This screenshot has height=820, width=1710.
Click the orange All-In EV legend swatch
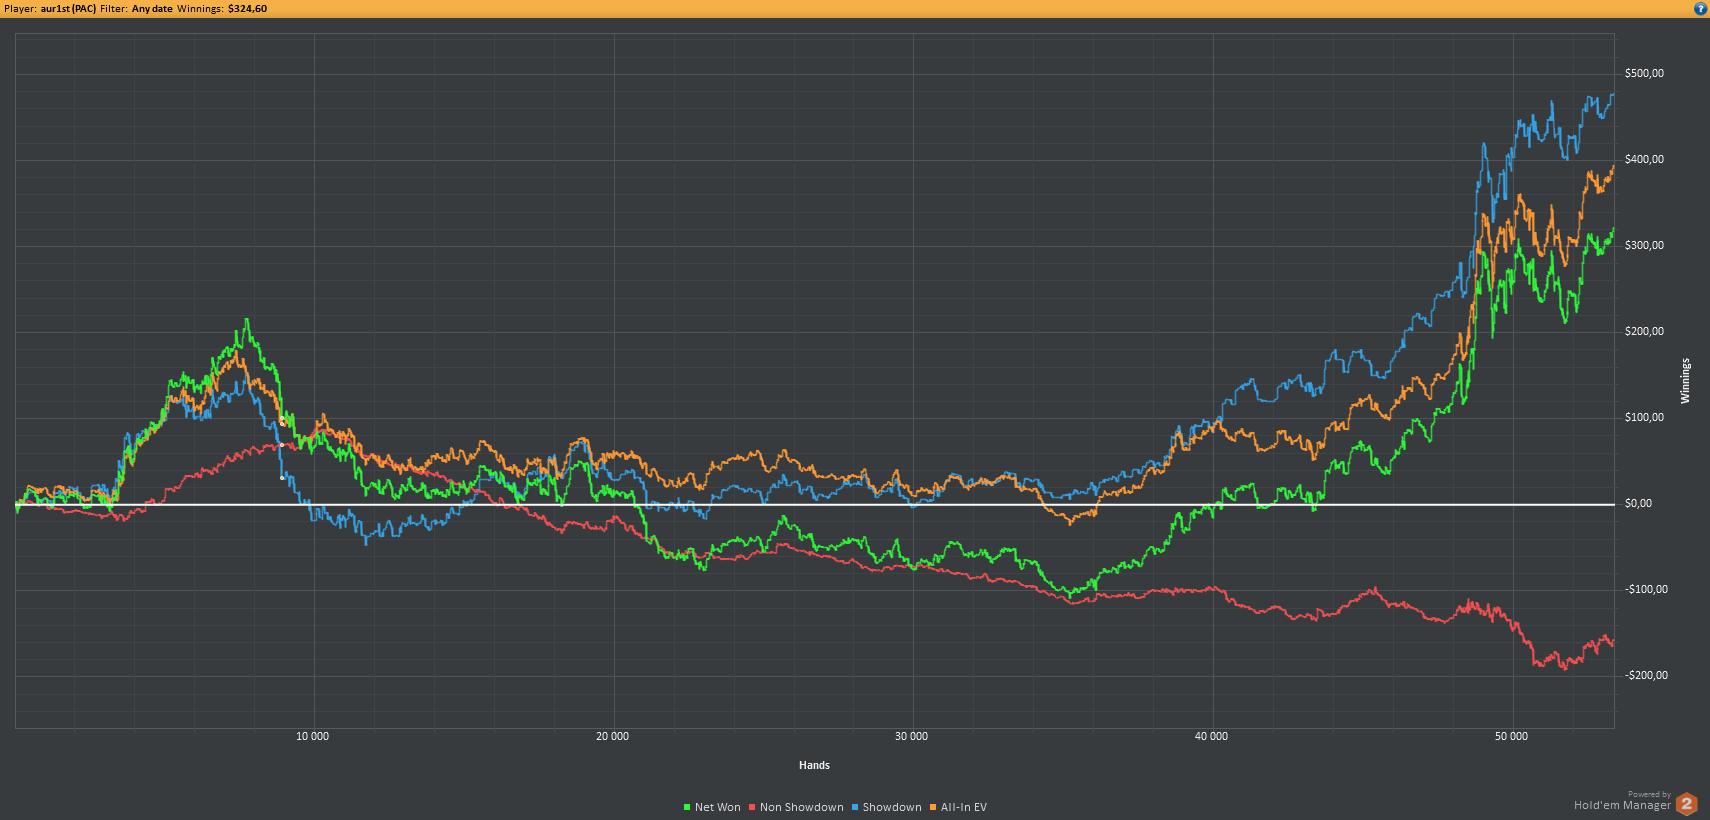[x=933, y=807]
